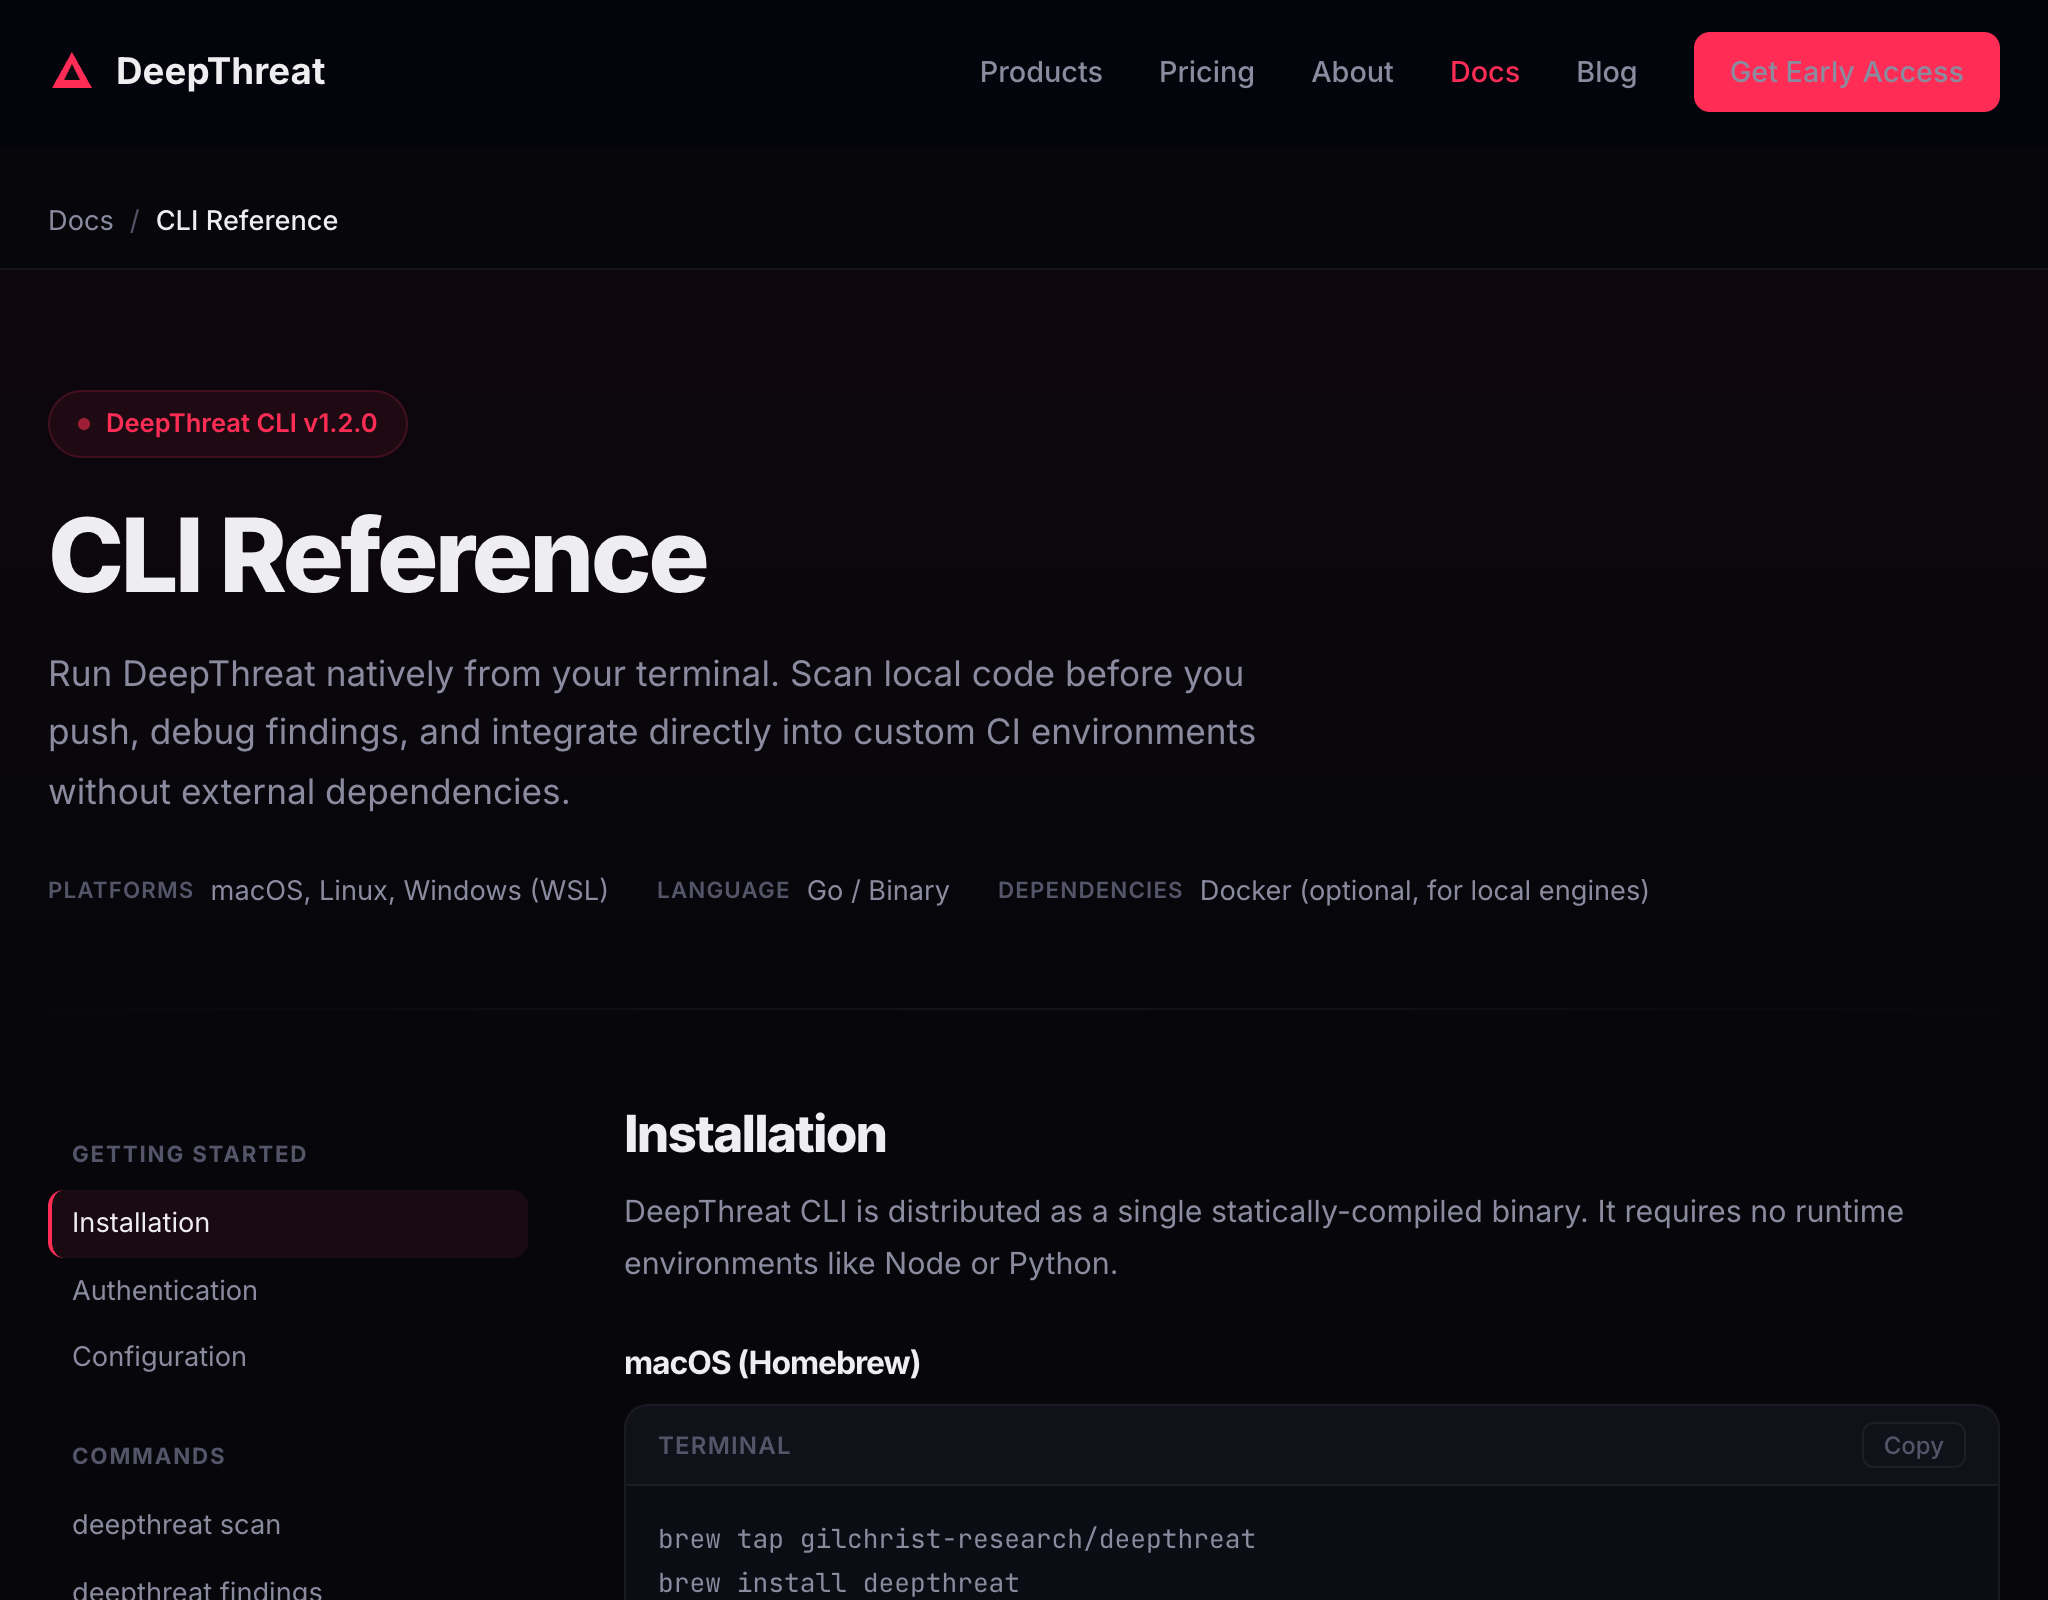Viewport: 2048px width, 1600px height.
Task: Select the Docs nav item
Action: pos(1484,72)
